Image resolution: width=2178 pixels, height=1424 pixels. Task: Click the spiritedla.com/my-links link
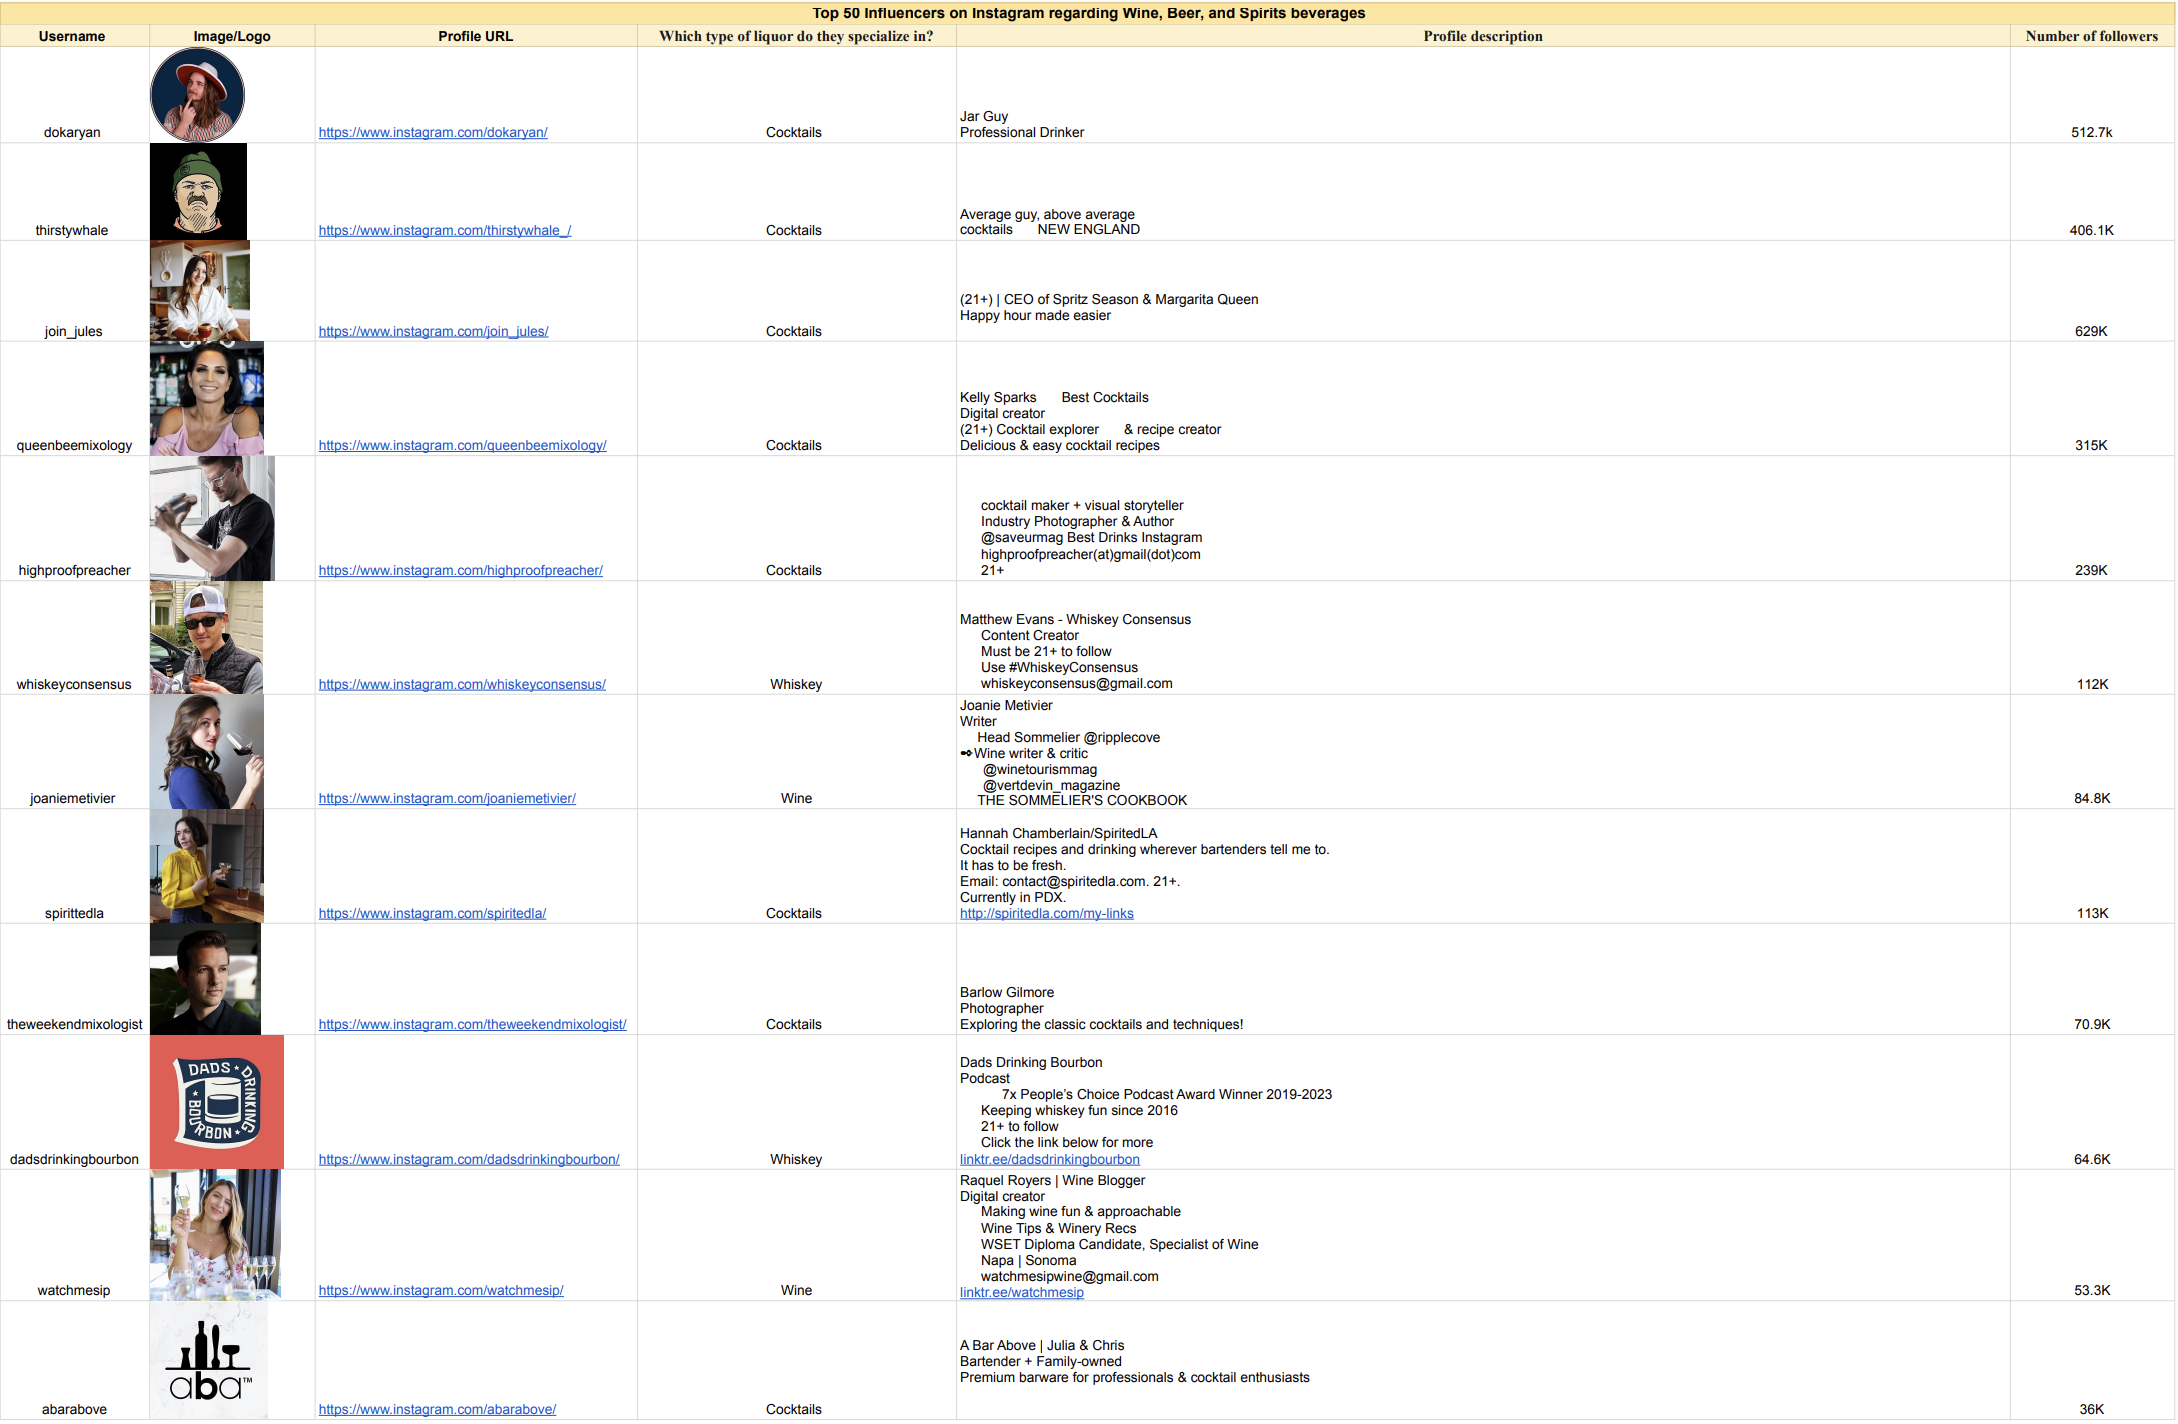coord(1046,913)
